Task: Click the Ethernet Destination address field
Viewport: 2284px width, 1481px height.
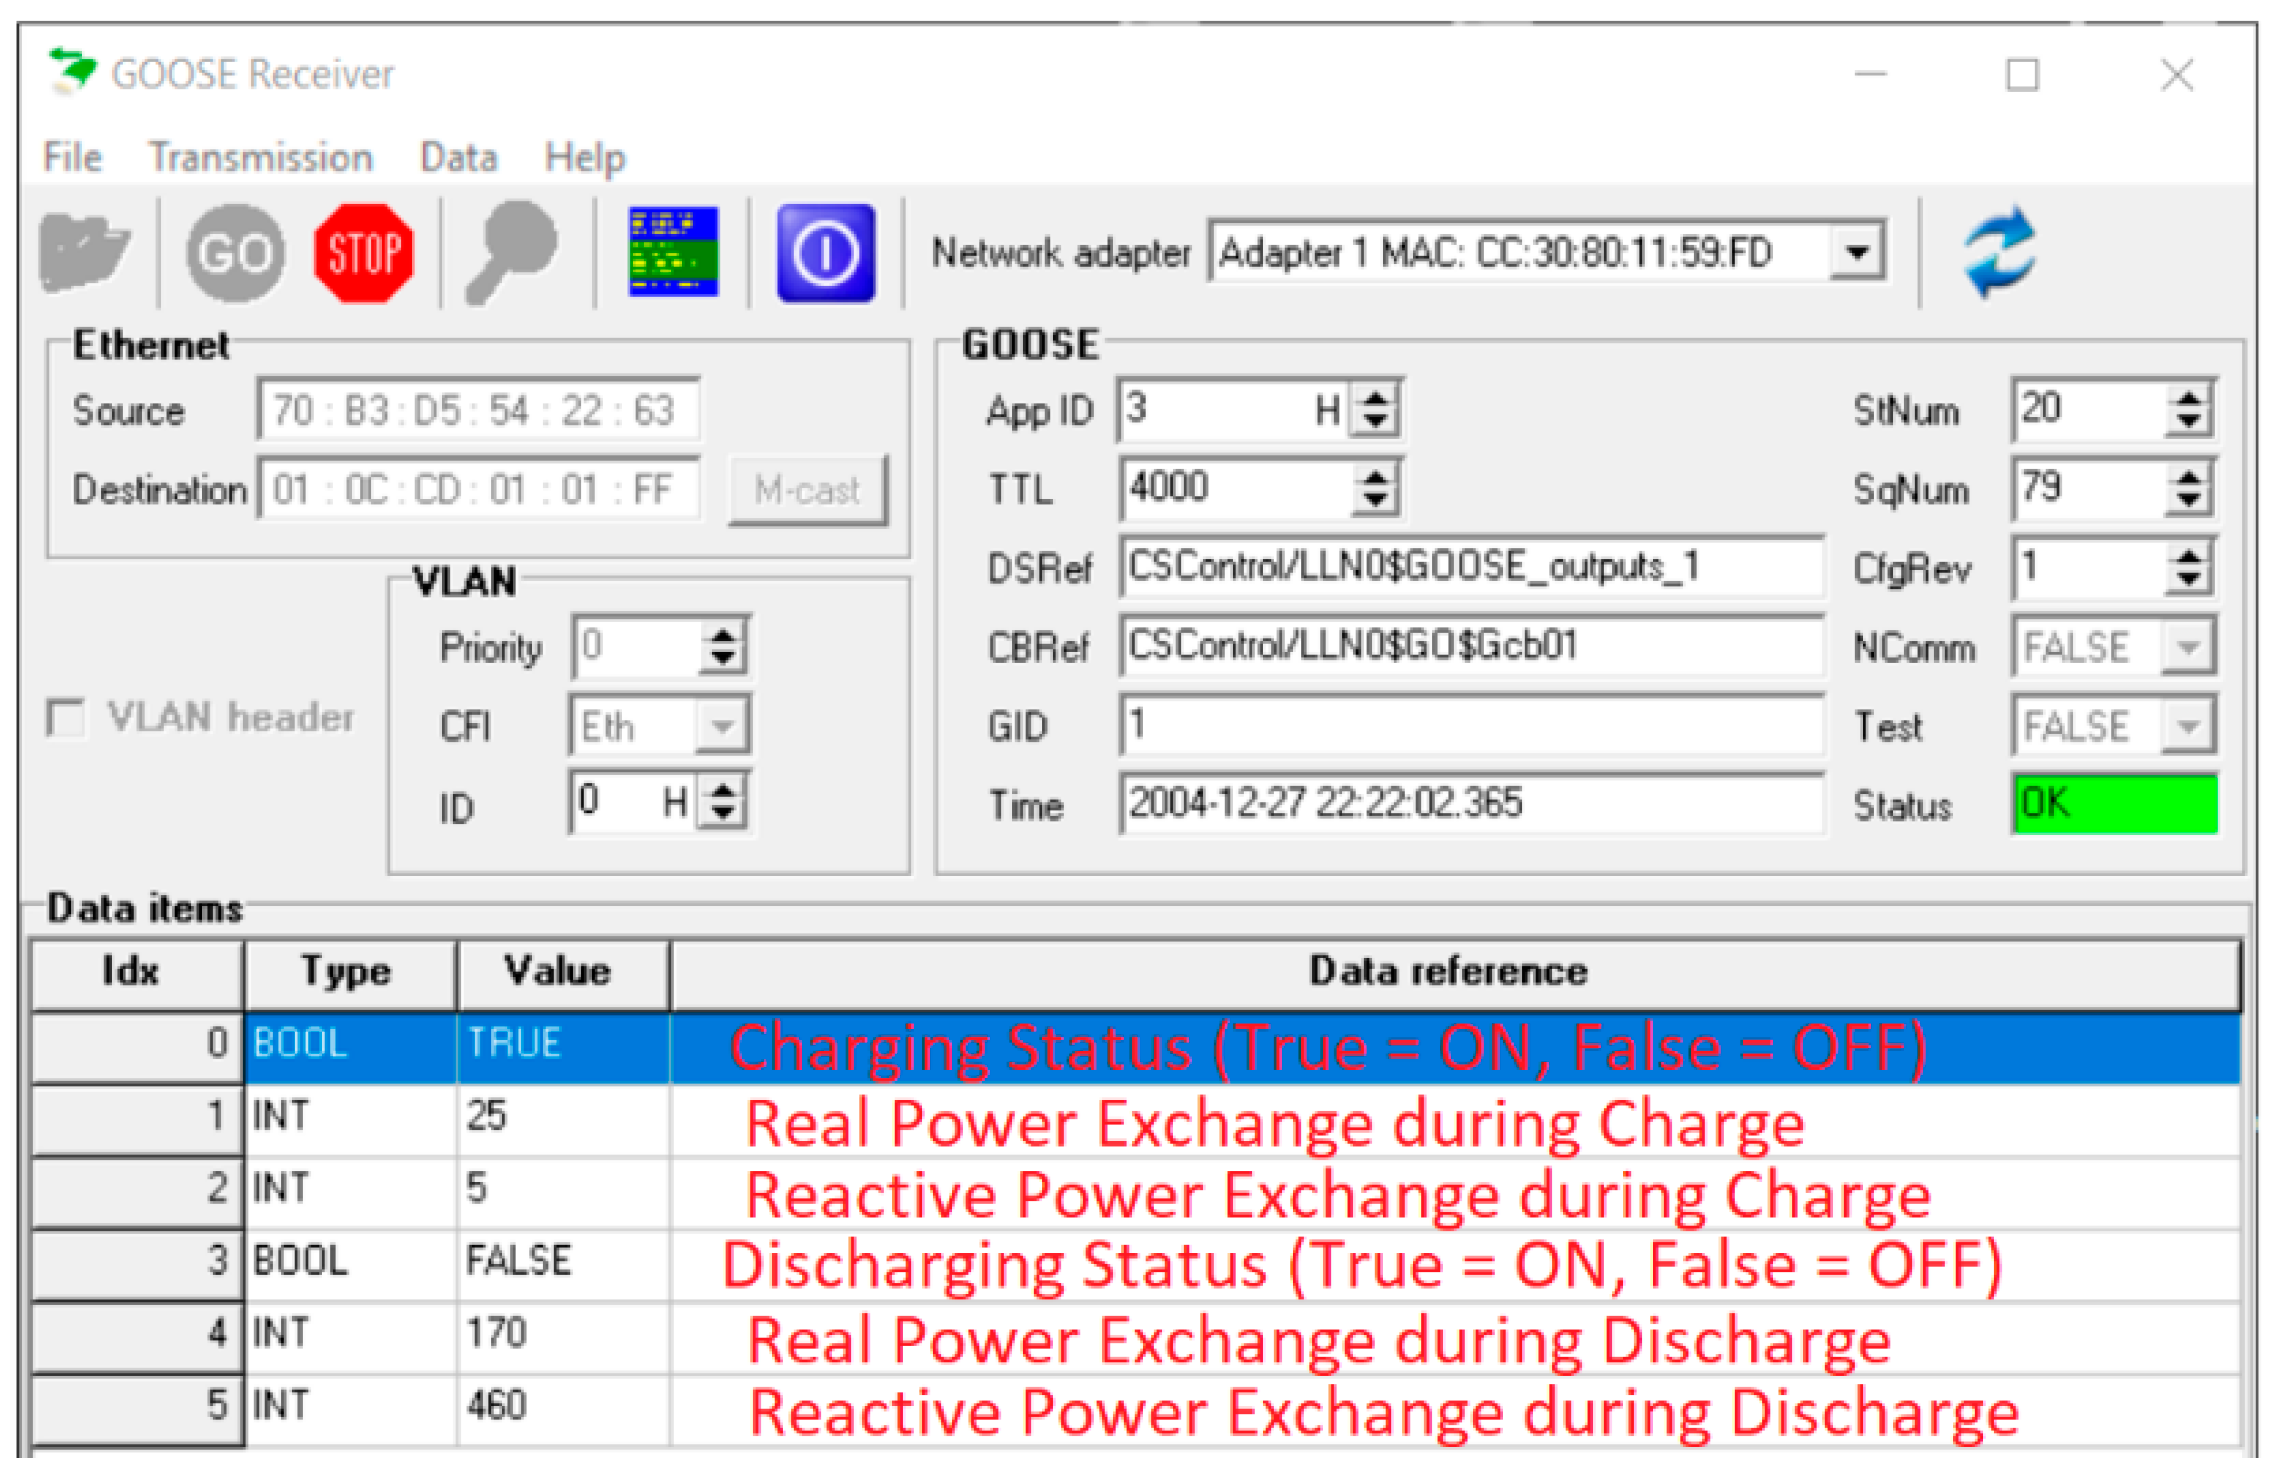Action: [478, 490]
